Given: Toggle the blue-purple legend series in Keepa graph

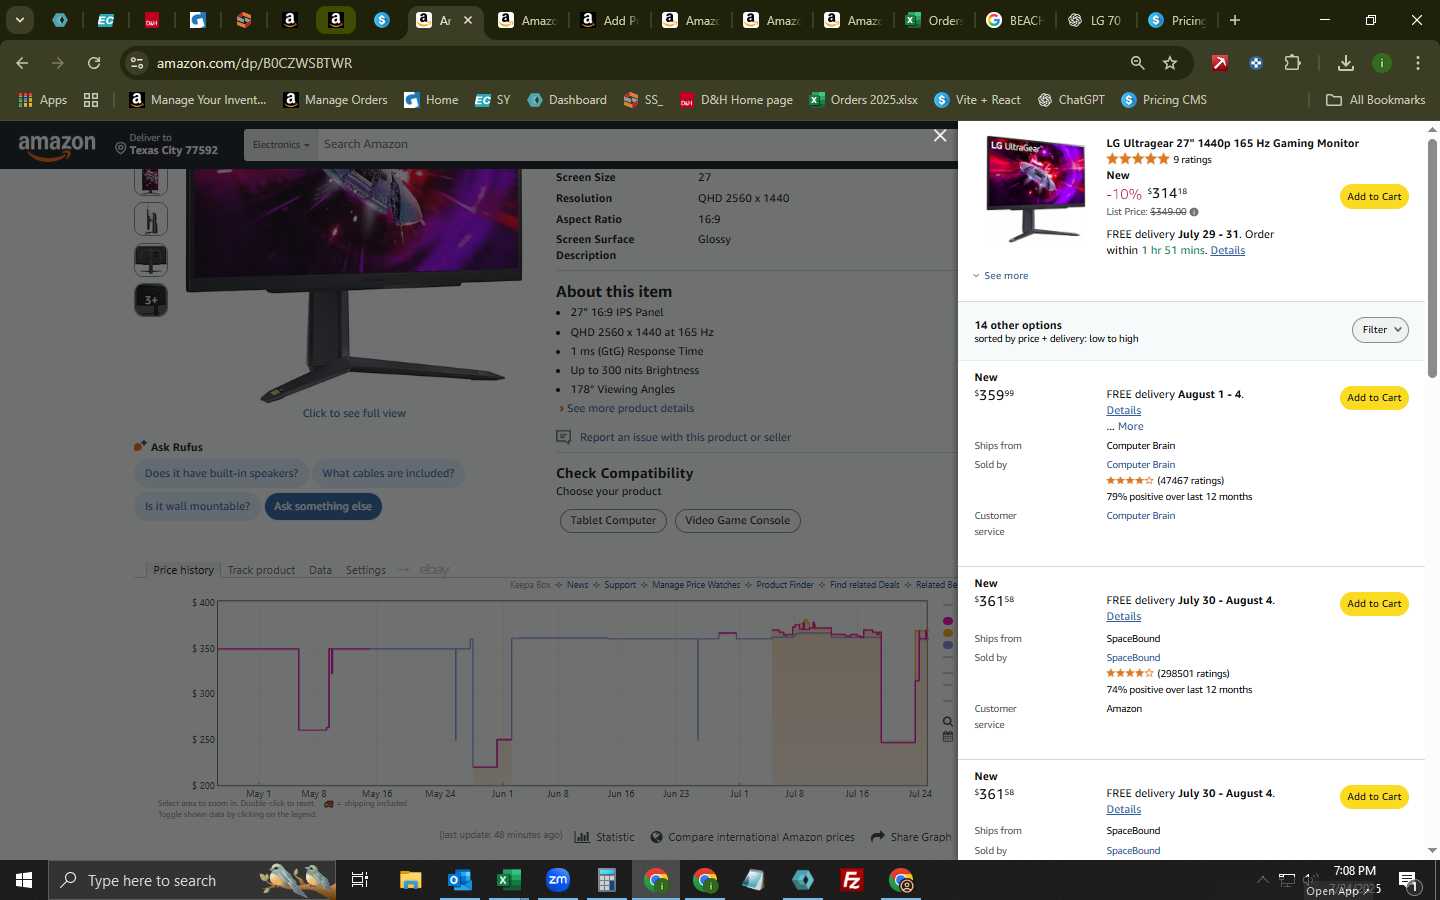Looking at the screenshot, I should [x=948, y=645].
